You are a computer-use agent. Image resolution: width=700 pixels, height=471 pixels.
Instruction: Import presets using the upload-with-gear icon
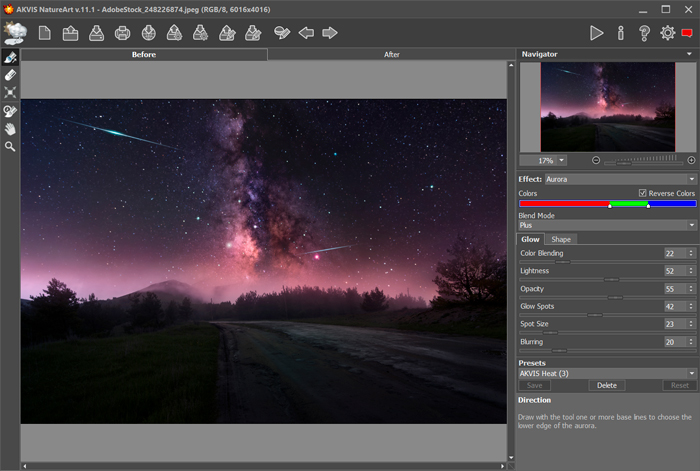tap(175, 33)
